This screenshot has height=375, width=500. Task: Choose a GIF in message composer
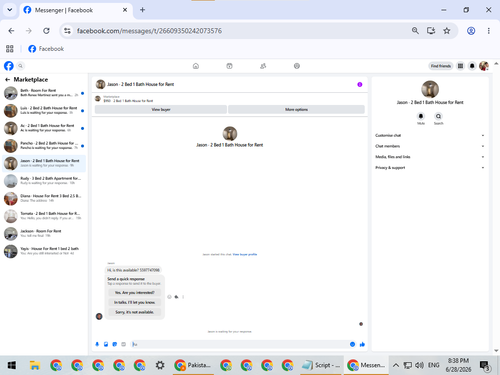coord(124,344)
